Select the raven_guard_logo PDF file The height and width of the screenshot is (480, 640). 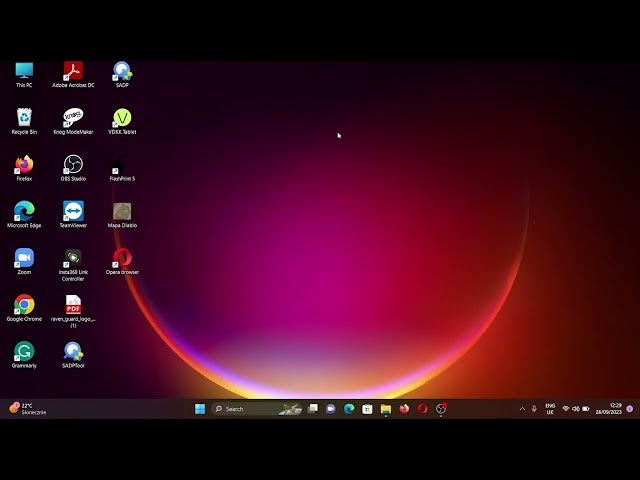tap(73, 311)
